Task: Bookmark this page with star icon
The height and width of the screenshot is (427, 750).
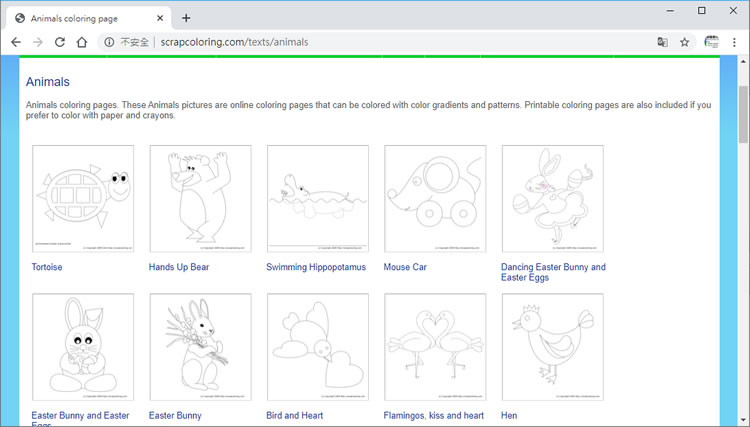Action: (x=685, y=42)
